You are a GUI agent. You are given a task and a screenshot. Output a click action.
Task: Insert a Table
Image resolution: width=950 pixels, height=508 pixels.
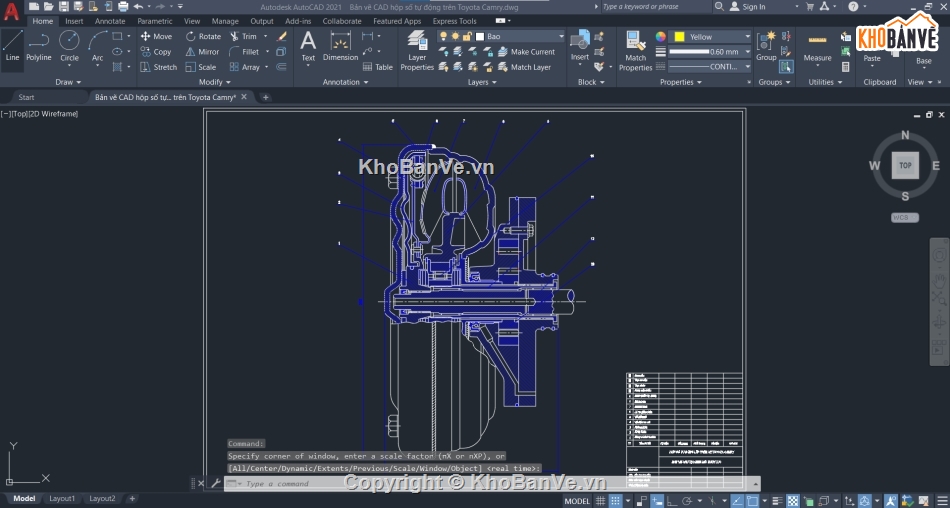click(377, 67)
